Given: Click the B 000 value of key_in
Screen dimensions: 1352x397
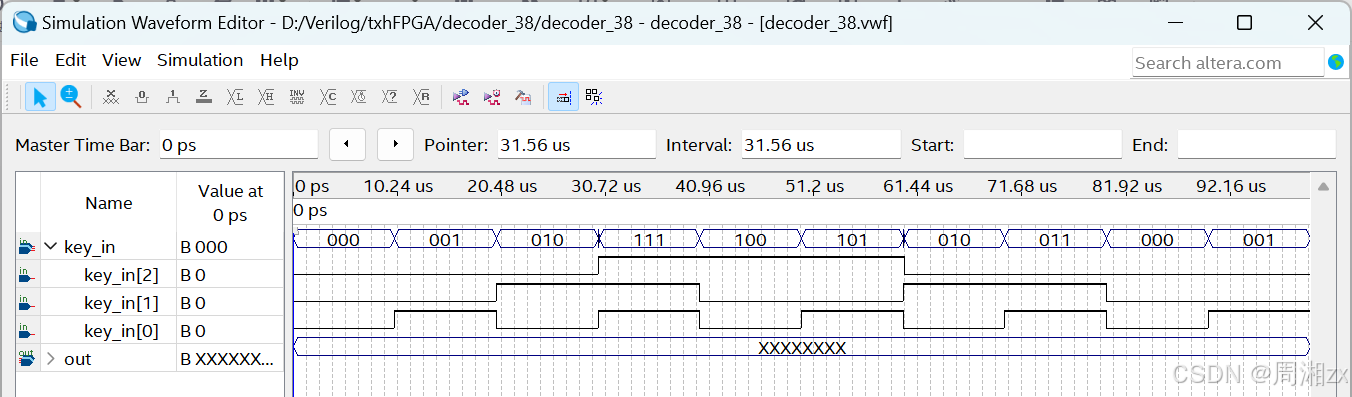Looking at the screenshot, I should point(204,247).
